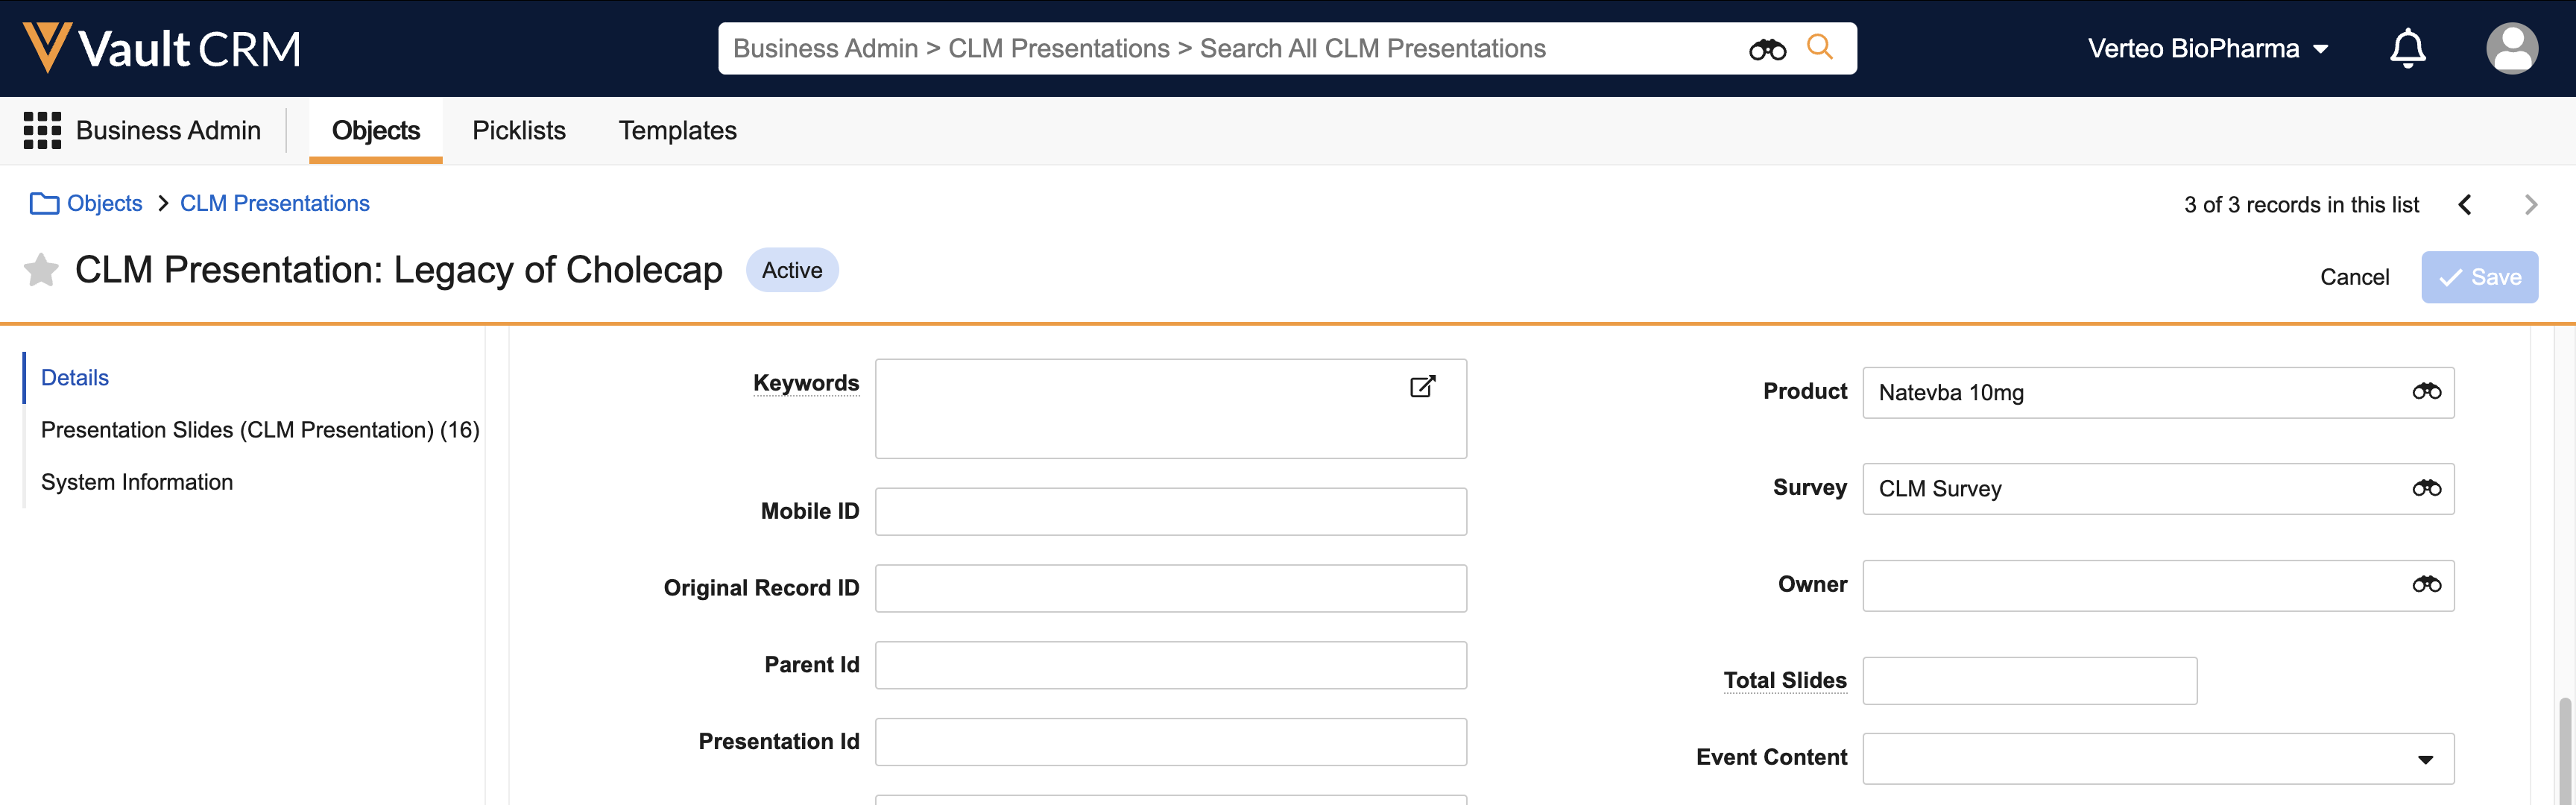The image size is (2576, 805).
Task: Open the Verteo BioPharma vault dropdown
Action: tap(2208, 49)
